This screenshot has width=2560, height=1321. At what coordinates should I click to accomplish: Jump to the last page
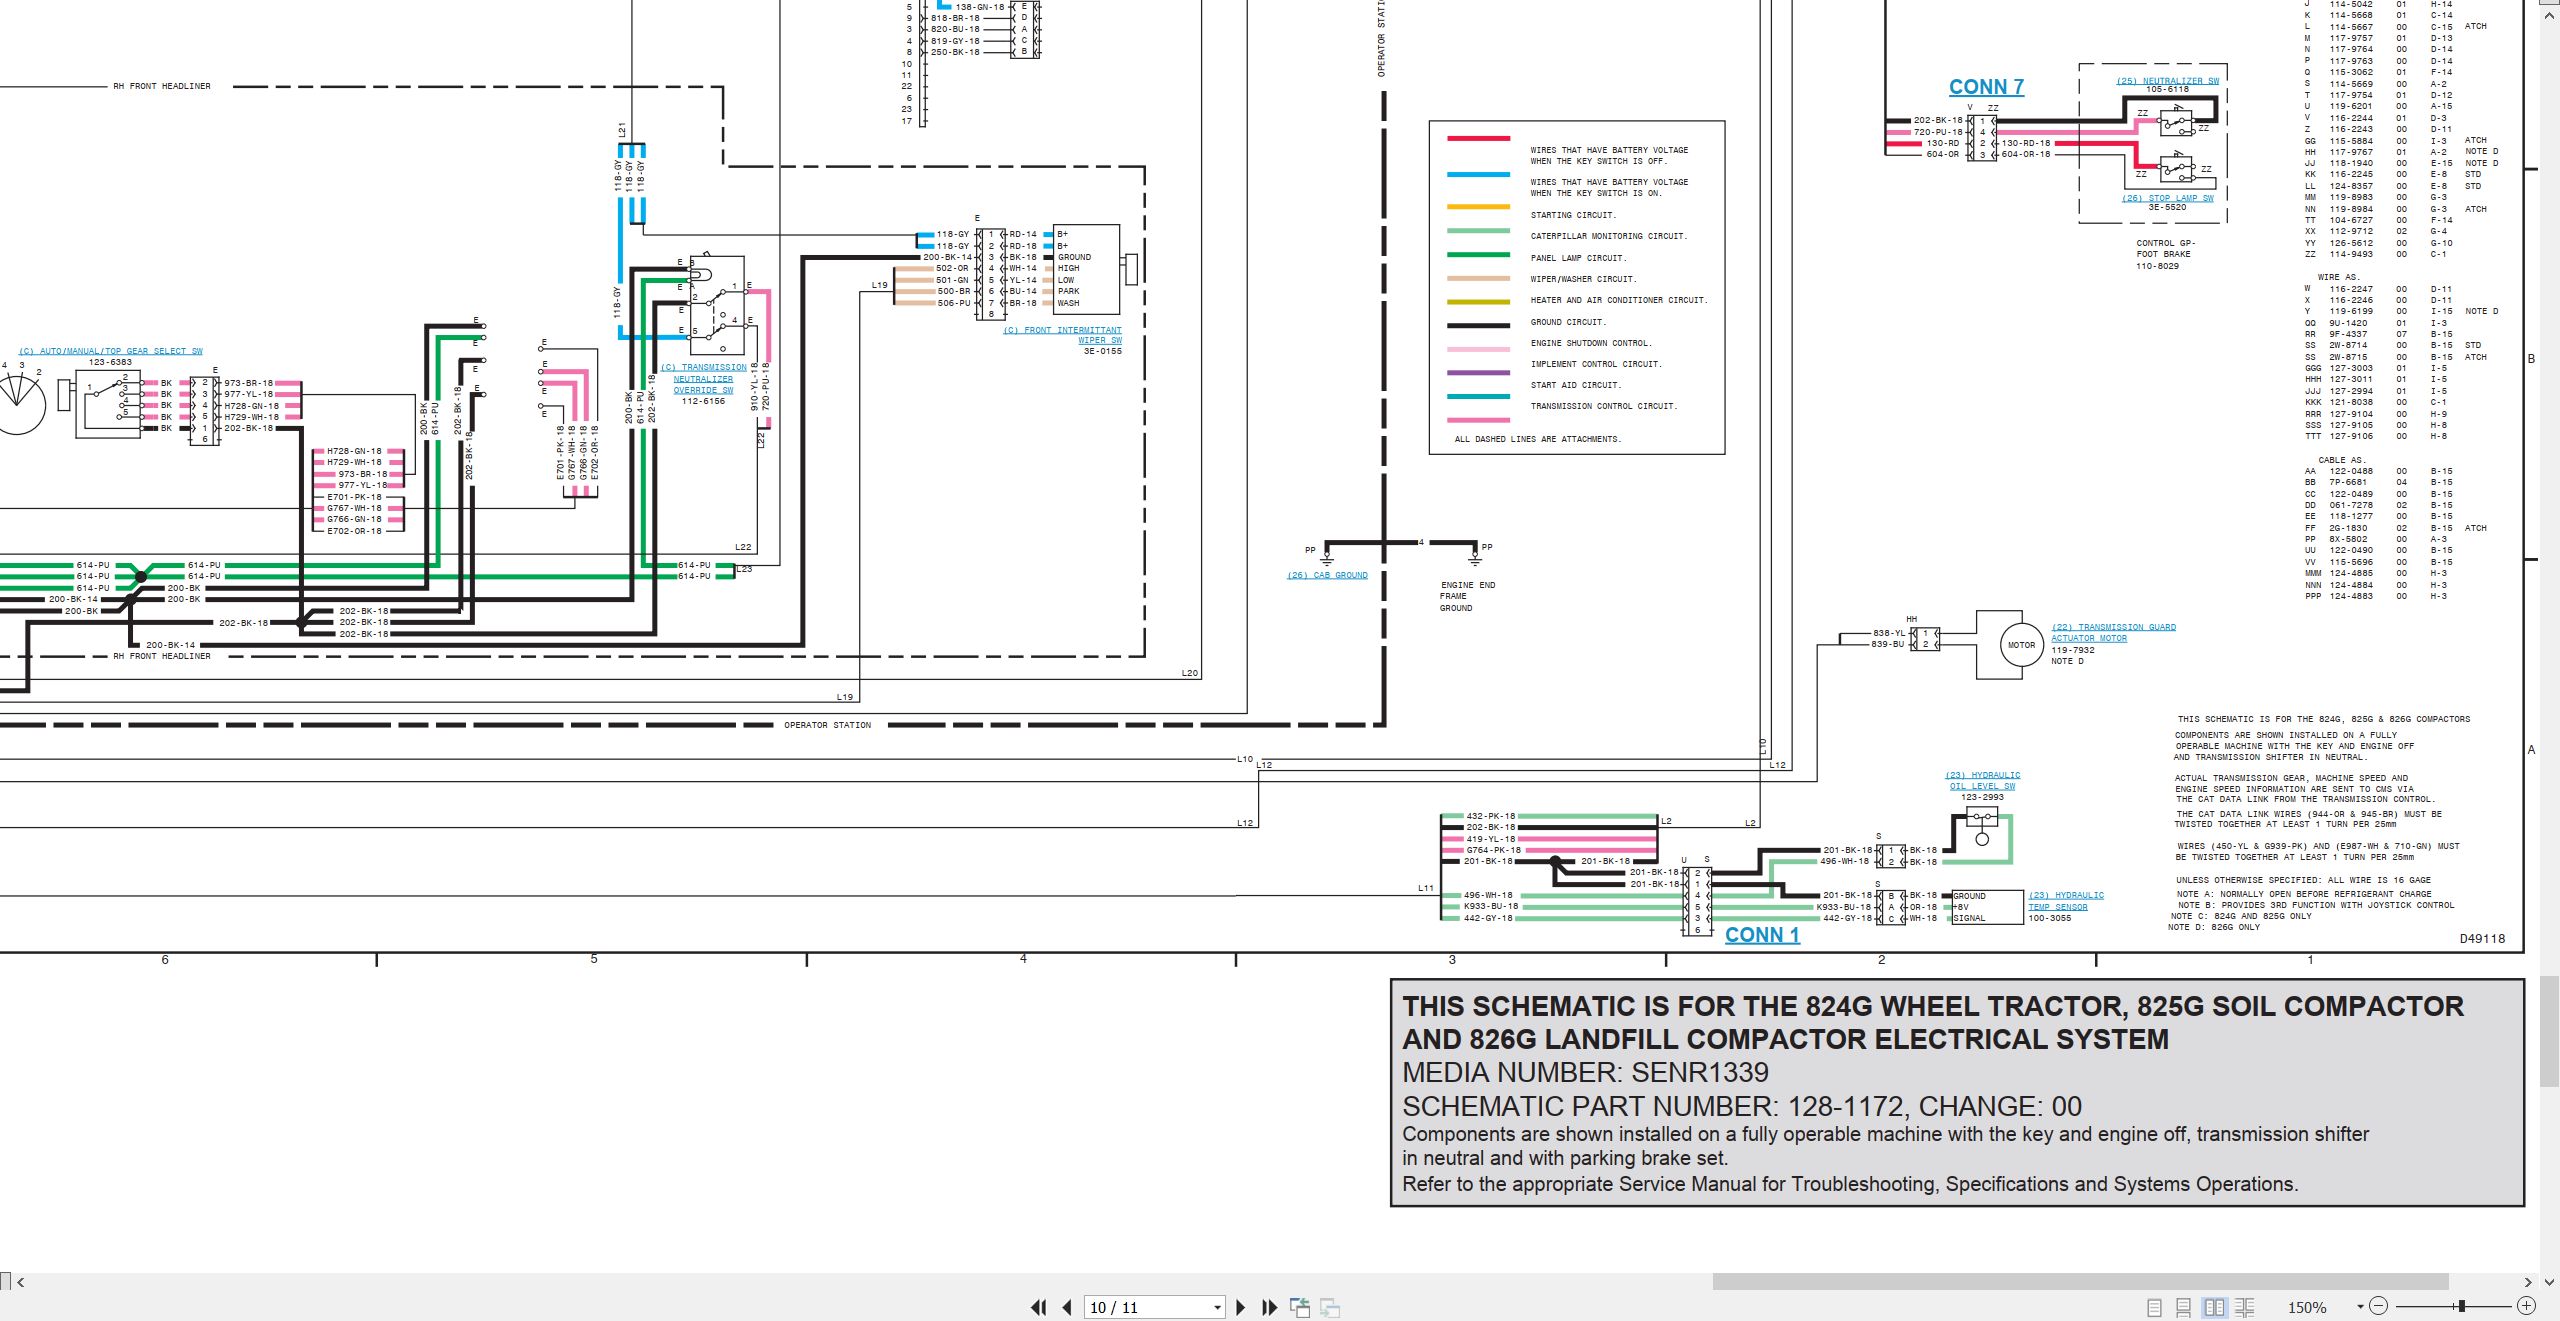[x=1270, y=1307]
